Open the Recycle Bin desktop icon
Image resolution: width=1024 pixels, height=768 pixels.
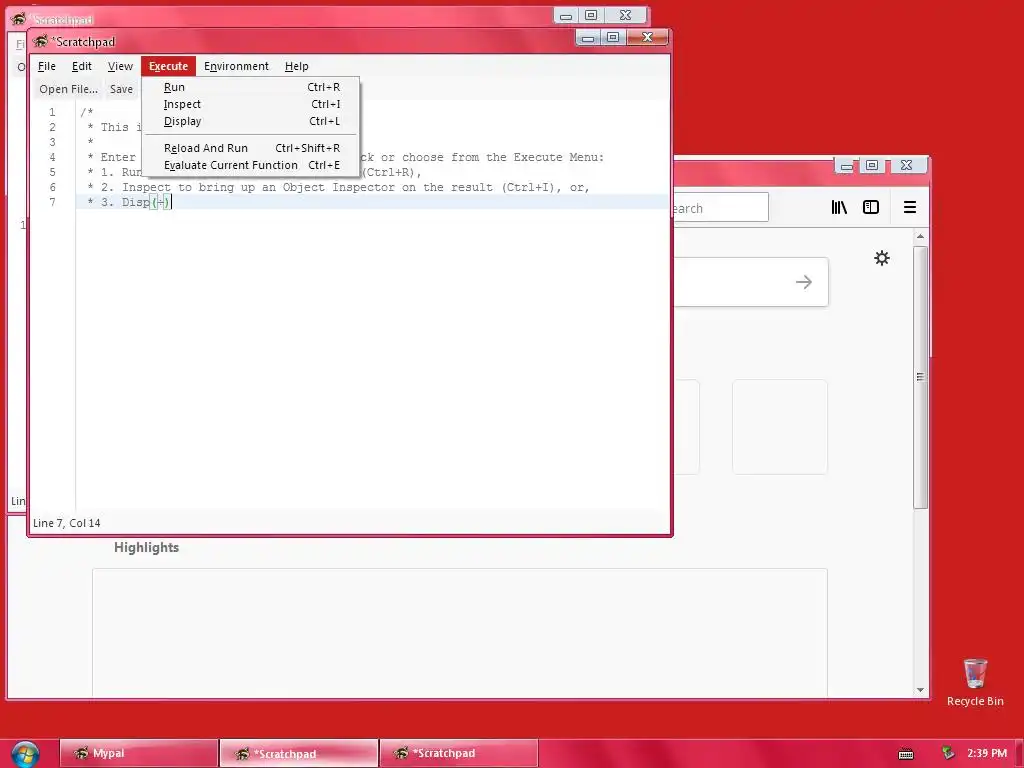[x=975, y=682]
